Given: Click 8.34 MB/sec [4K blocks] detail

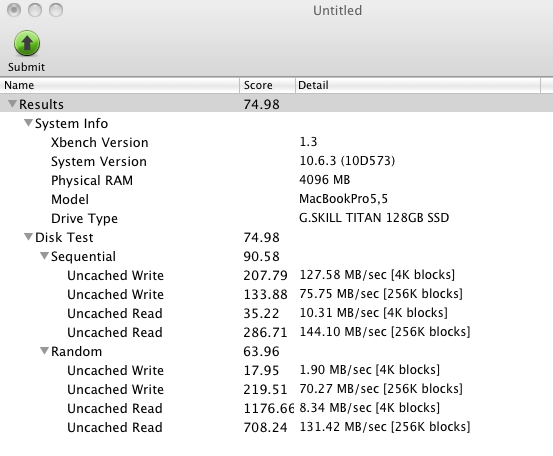Looking at the screenshot, I should click(x=370, y=408).
